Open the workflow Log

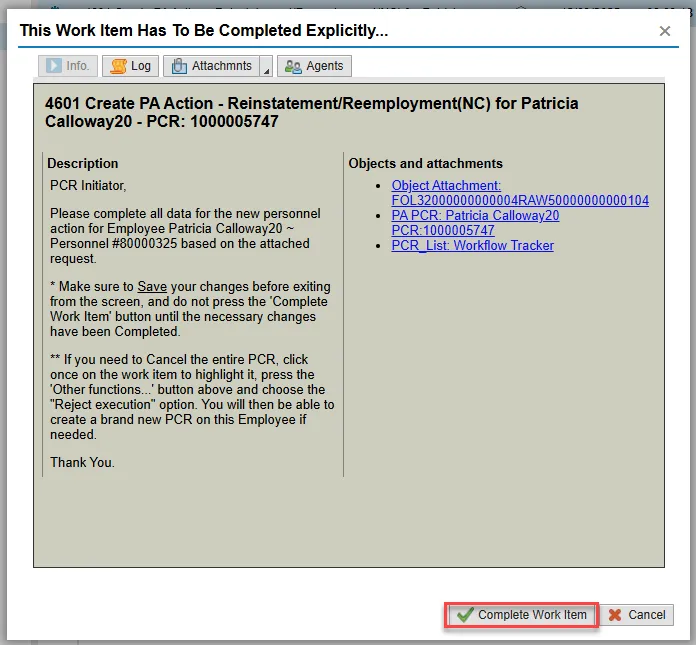130,66
